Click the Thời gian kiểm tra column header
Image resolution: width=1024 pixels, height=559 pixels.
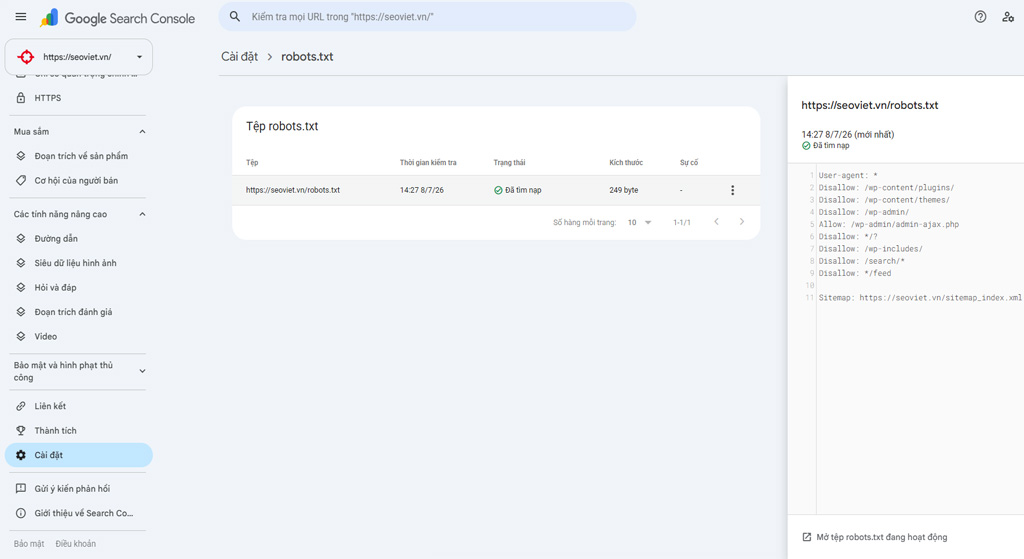[428, 163]
